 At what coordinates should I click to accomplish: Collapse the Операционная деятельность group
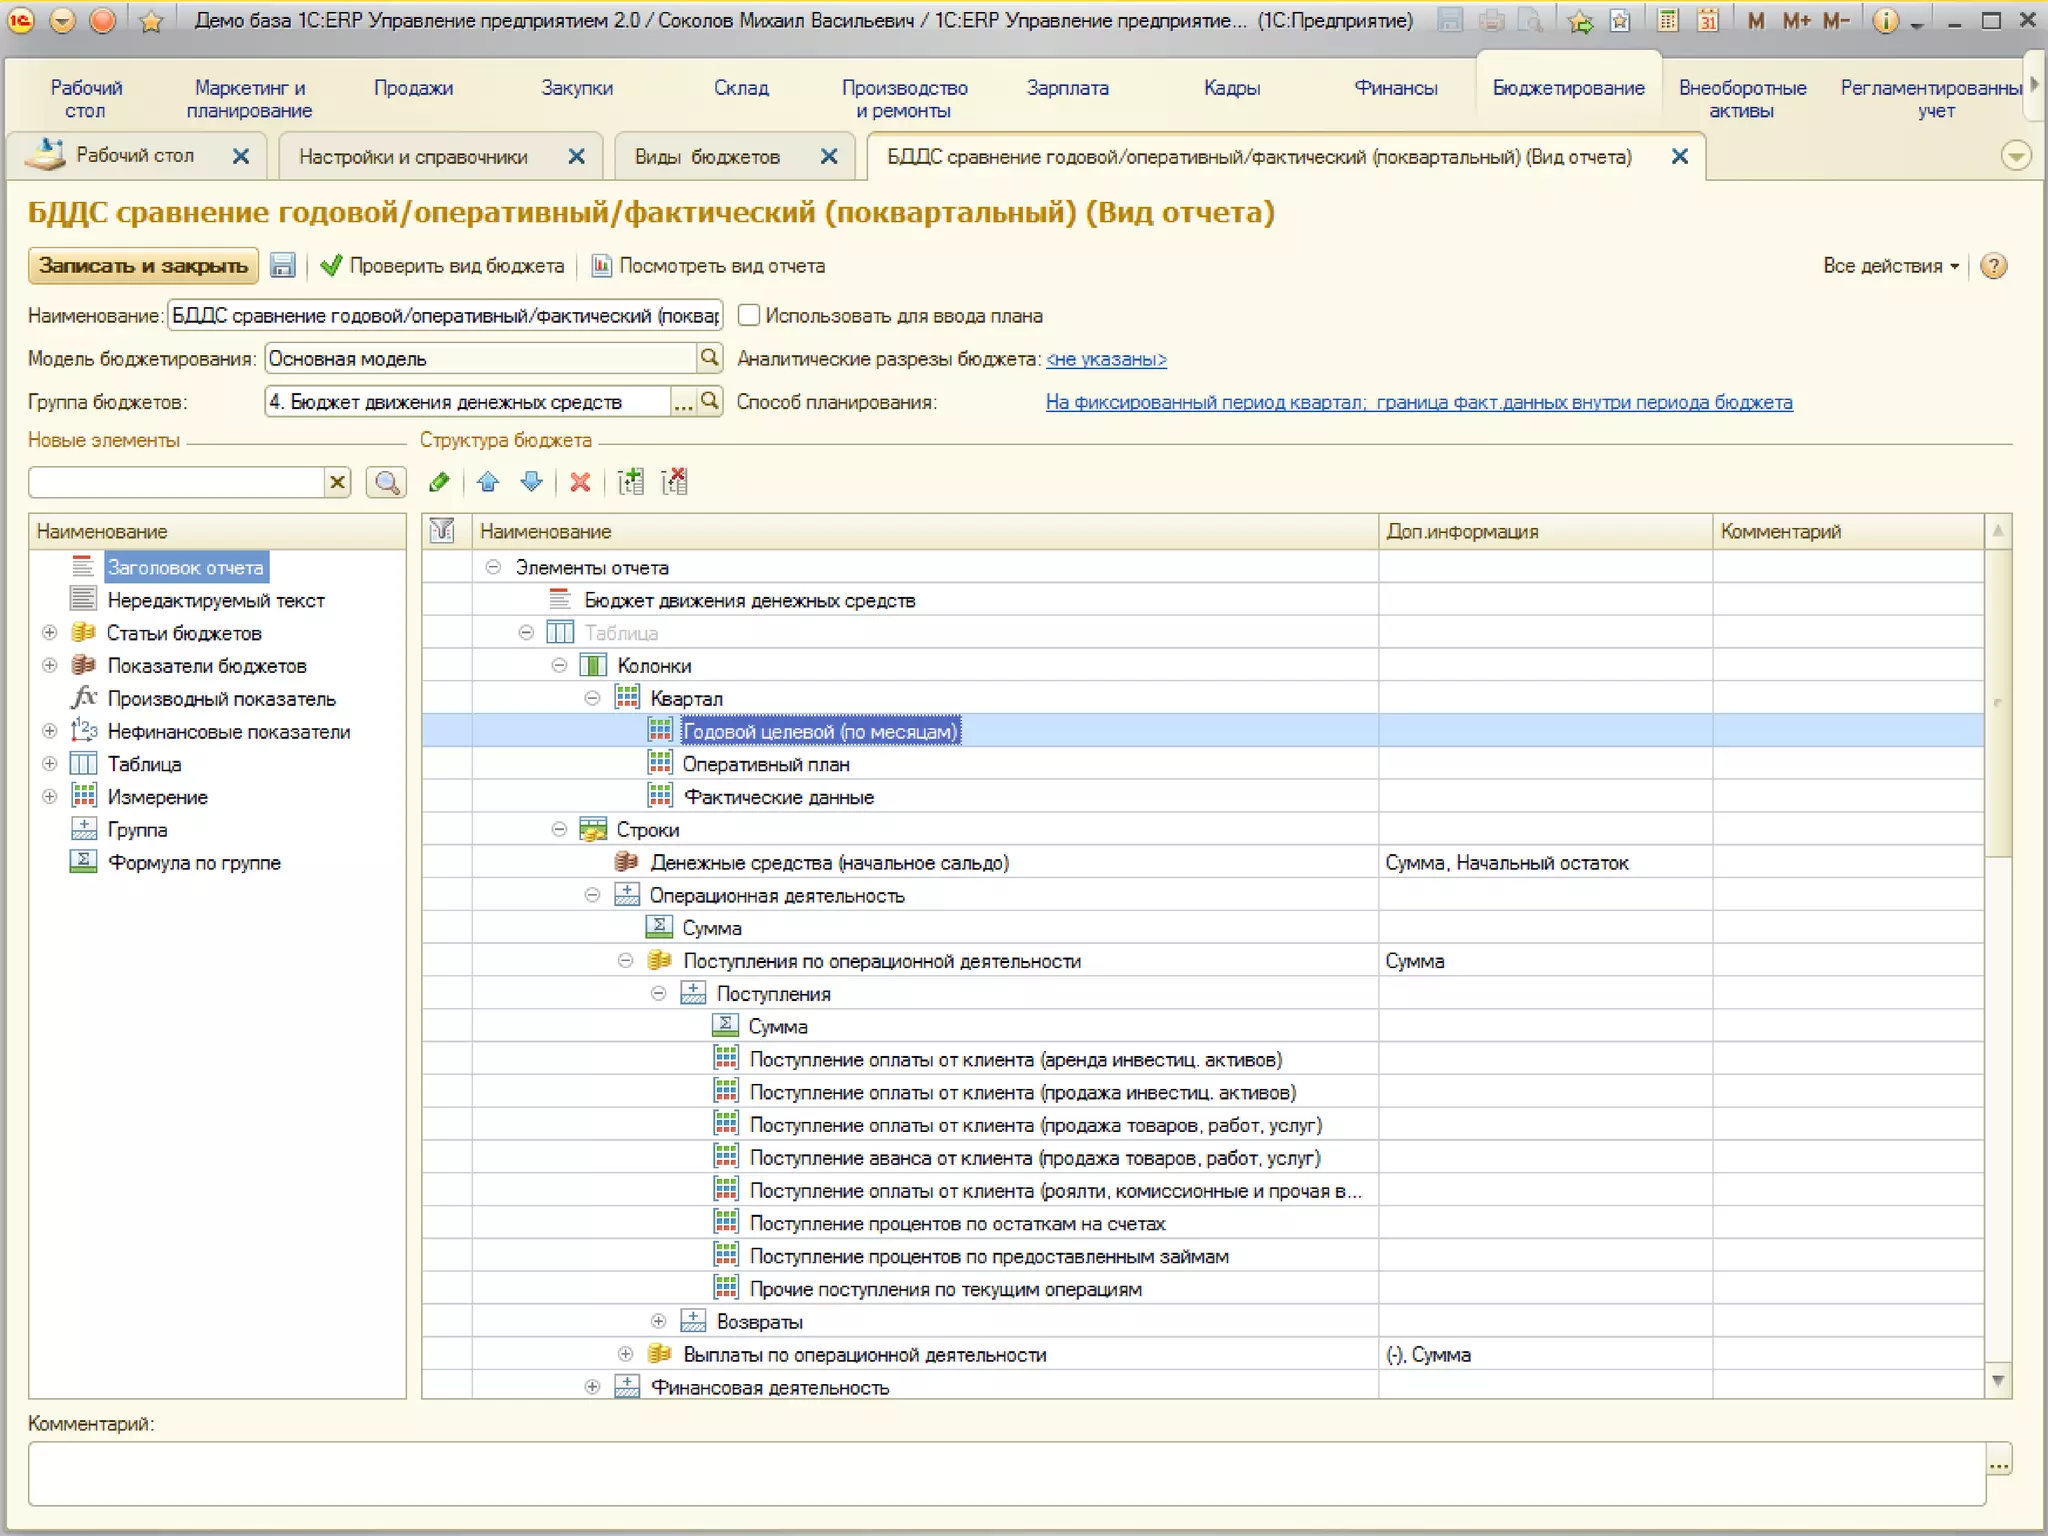click(x=592, y=895)
